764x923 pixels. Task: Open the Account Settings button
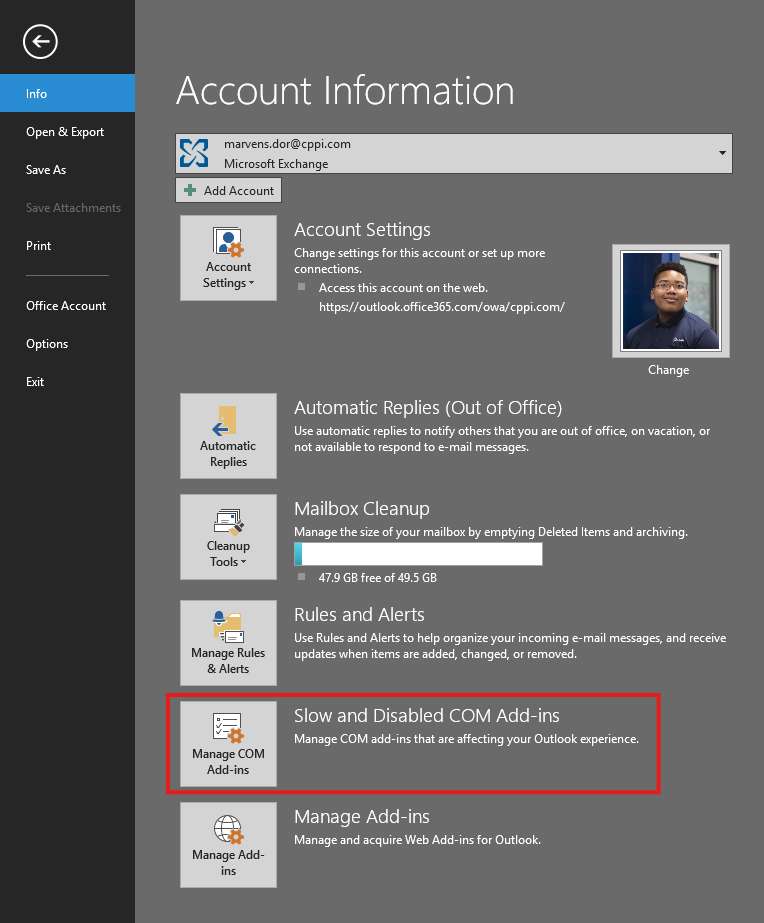click(x=228, y=258)
